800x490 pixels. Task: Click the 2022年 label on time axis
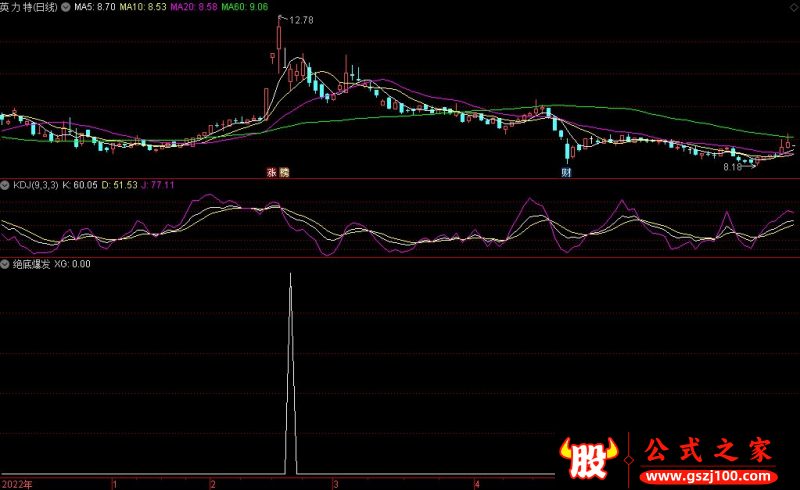coord(17,484)
